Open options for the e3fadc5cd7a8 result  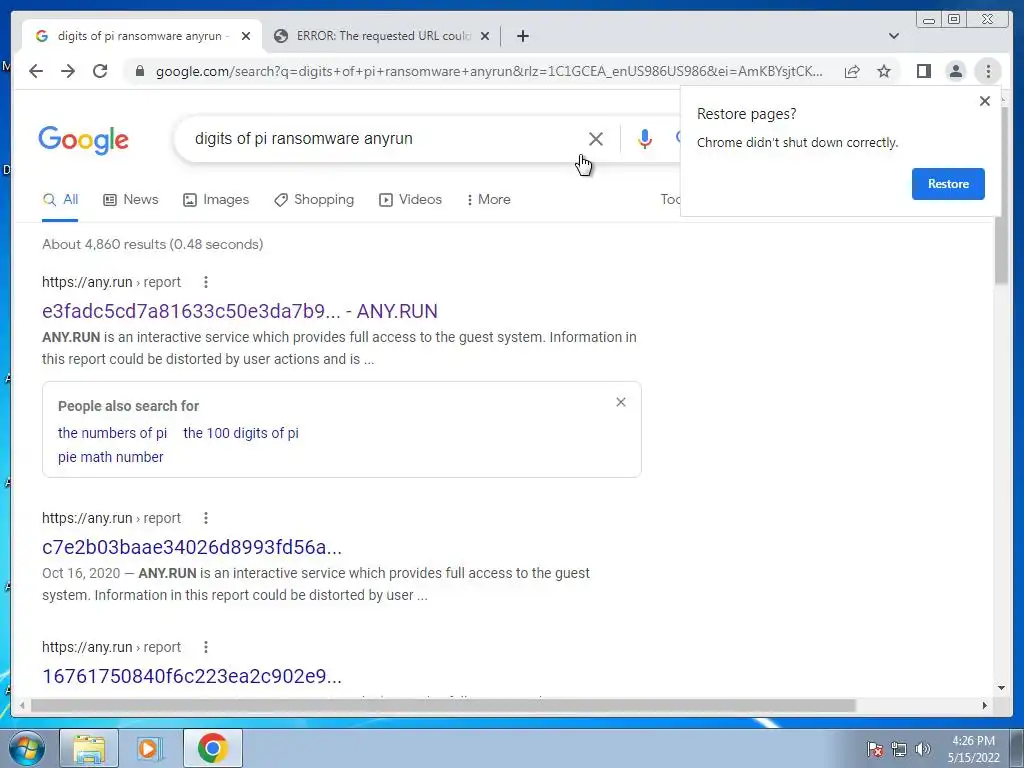coord(206,282)
